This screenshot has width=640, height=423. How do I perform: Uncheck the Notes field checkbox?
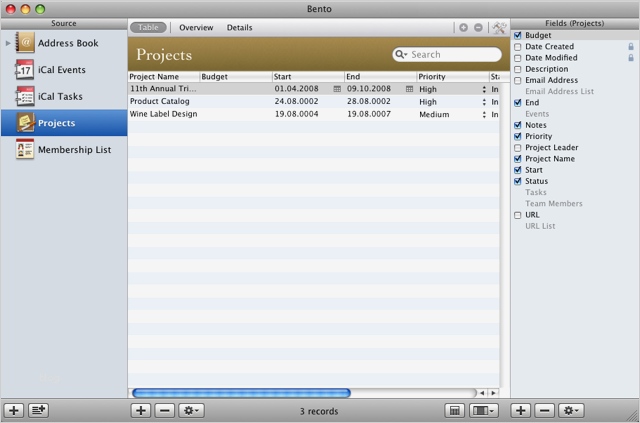coord(518,125)
